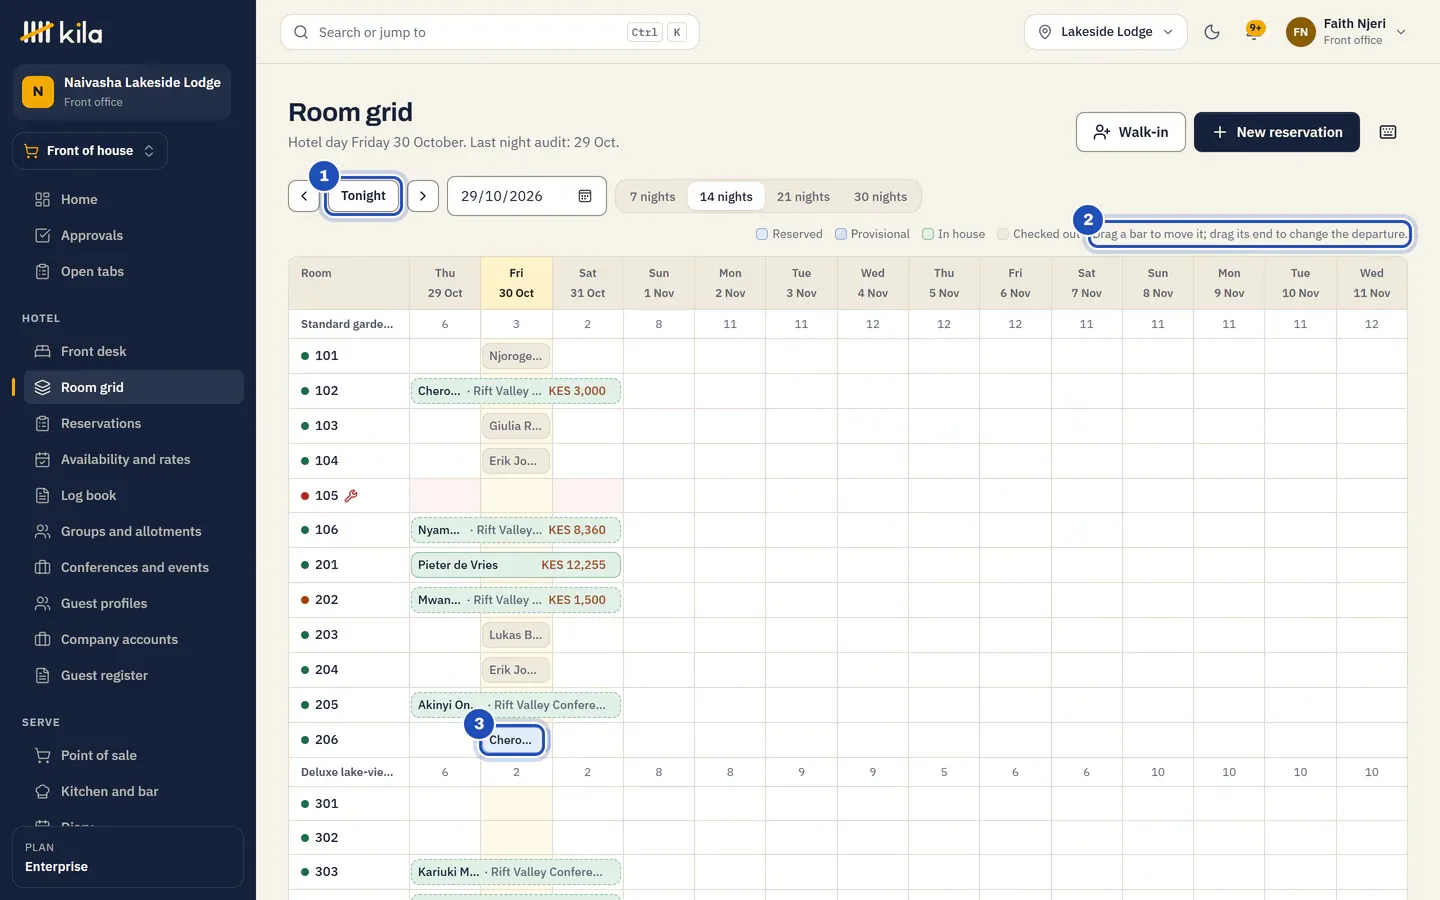The width and height of the screenshot is (1440, 900).
Task: Select the Pieter de Vries booking bar
Action: click(x=516, y=565)
